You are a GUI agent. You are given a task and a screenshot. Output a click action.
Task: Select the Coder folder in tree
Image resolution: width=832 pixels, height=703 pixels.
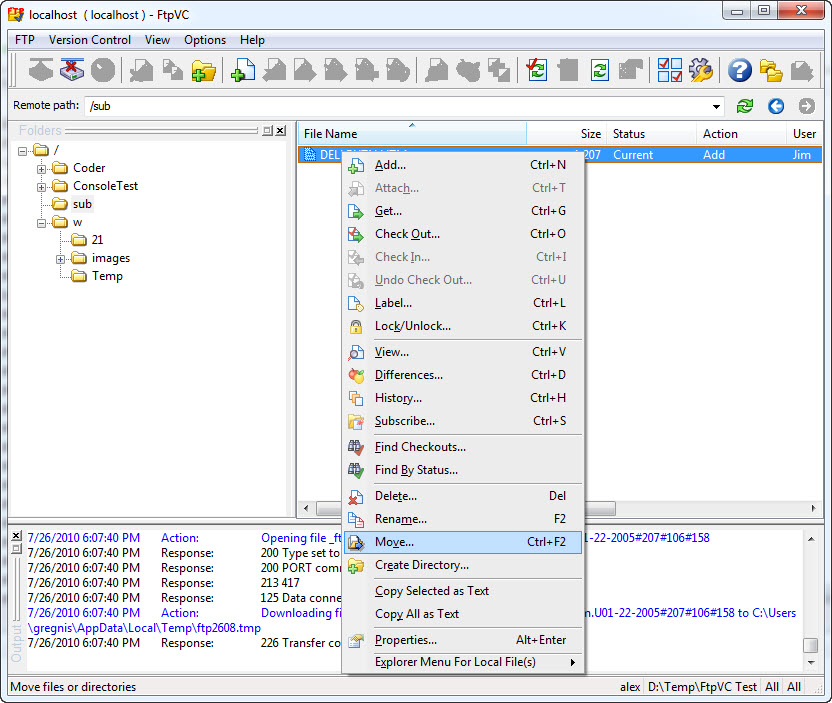coord(89,168)
